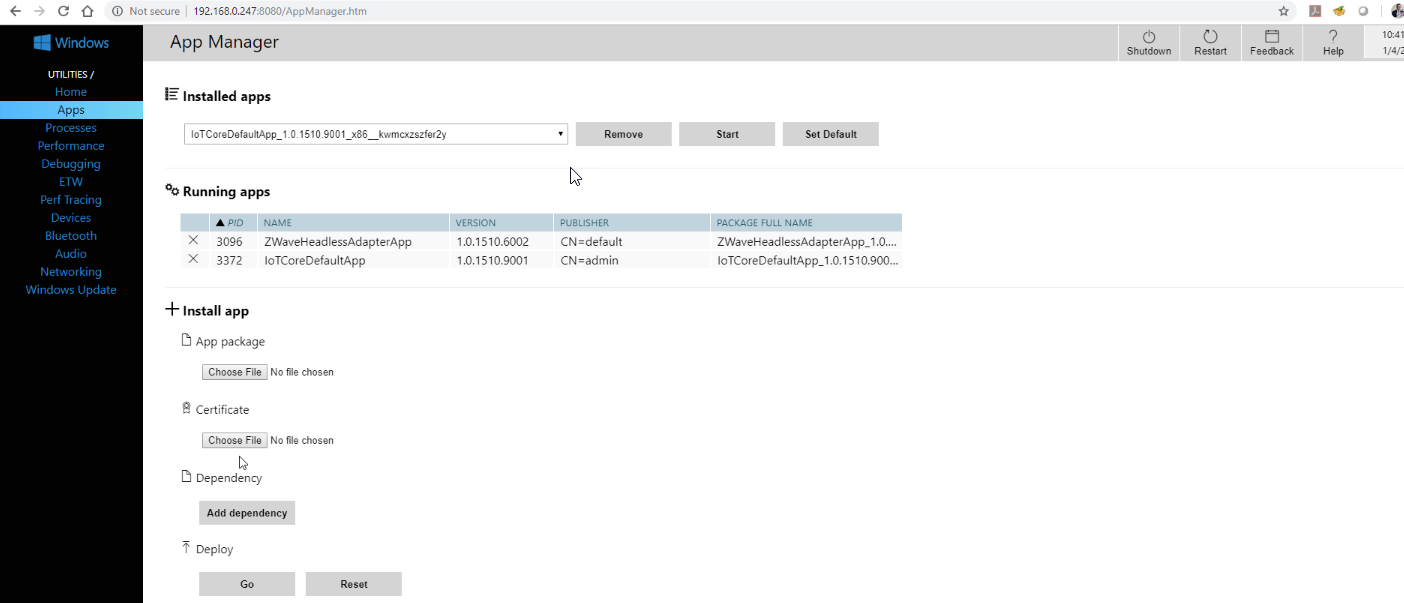Click PID 3372 cell
This screenshot has width=1404, height=603.
233,260
